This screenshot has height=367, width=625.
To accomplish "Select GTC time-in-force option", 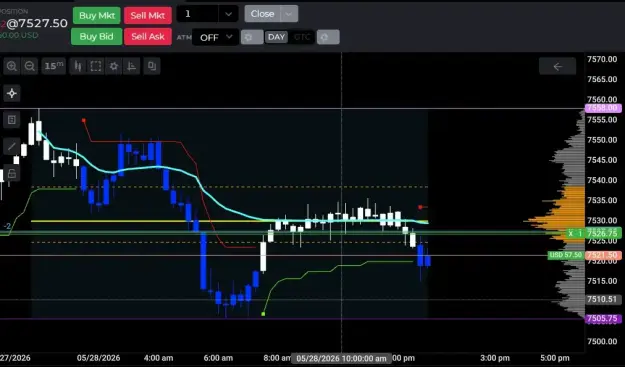I will [x=302, y=37].
